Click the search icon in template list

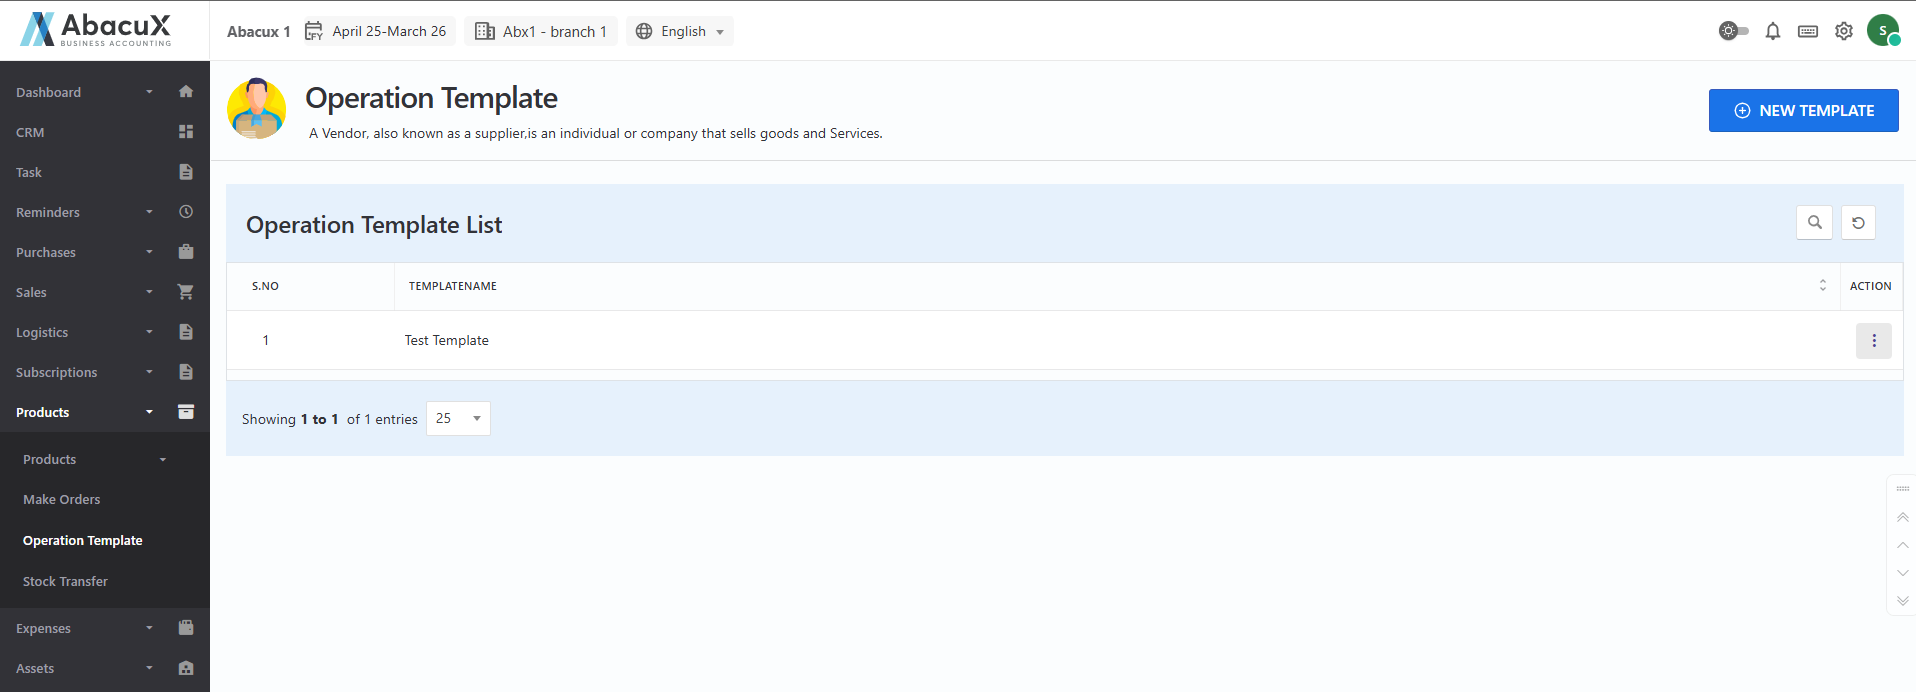coord(1814,223)
